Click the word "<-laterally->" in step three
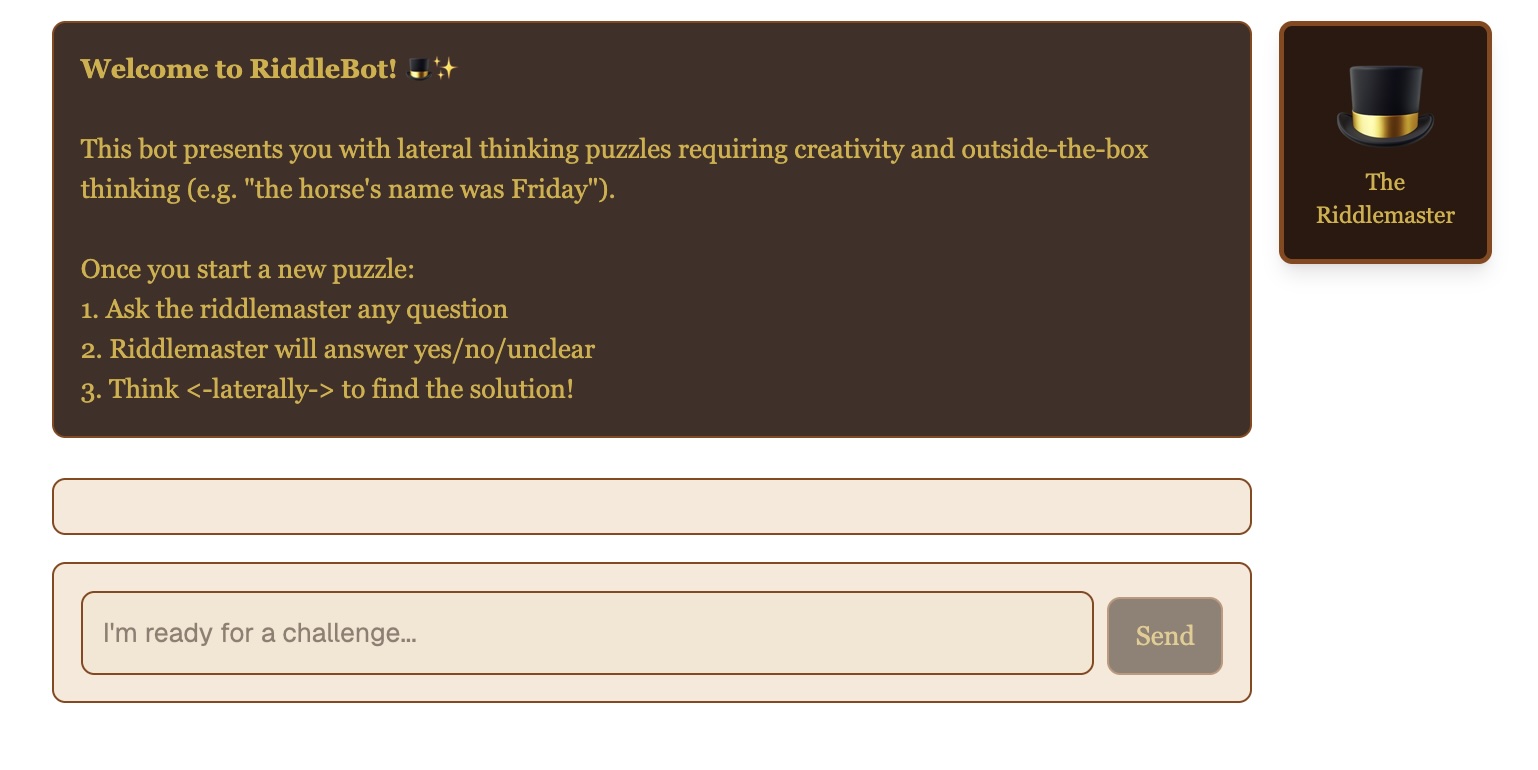This screenshot has height=770, width=1538. [x=260, y=389]
